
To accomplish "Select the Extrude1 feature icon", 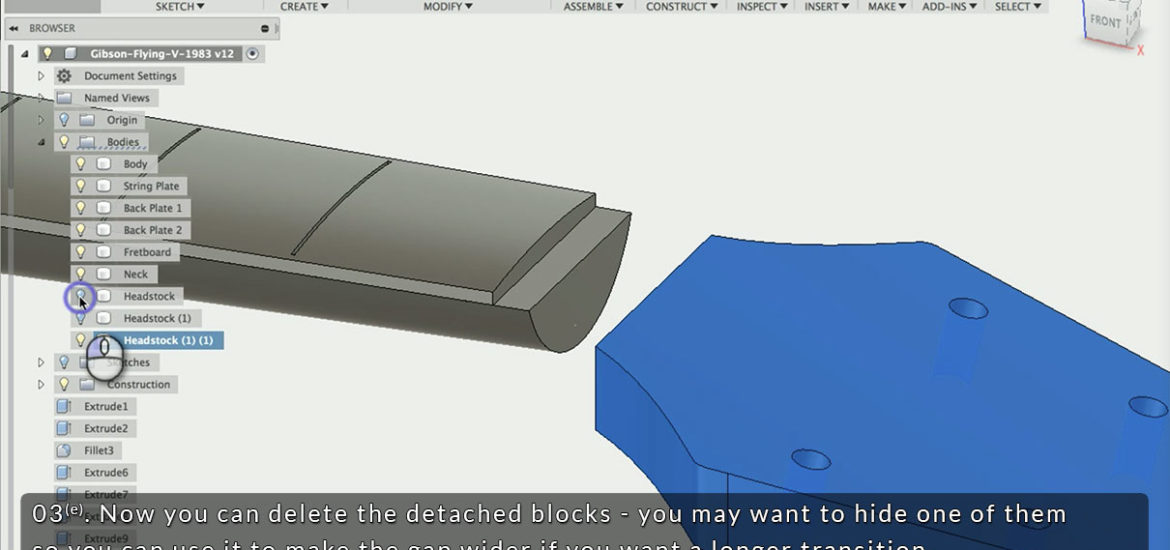I will [65, 406].
